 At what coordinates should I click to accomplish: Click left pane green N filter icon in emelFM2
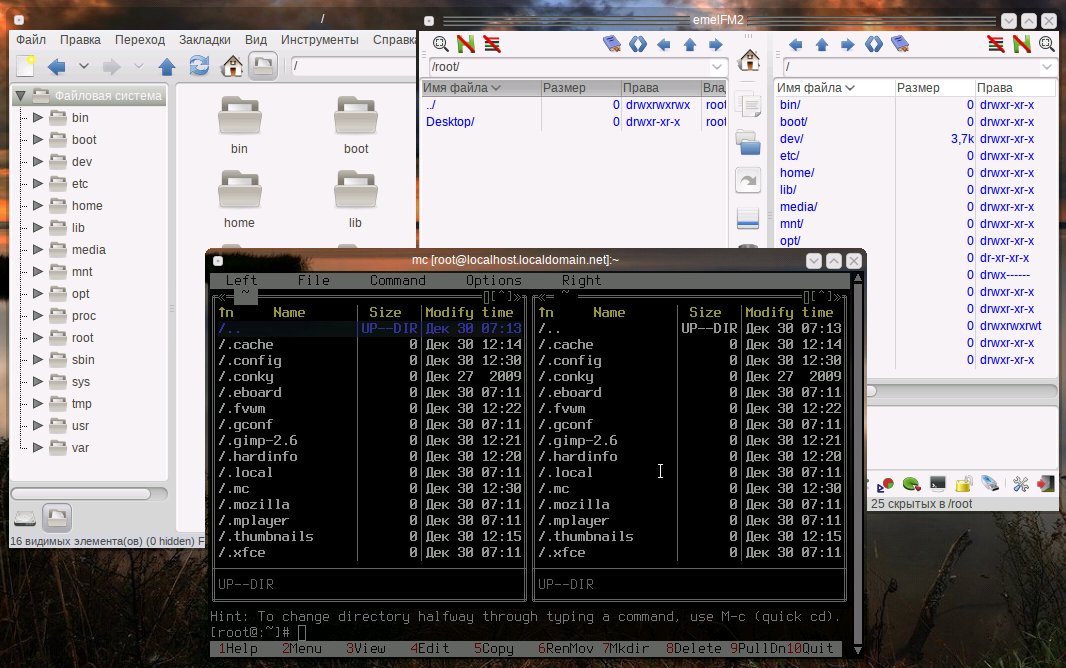[466, 44]
